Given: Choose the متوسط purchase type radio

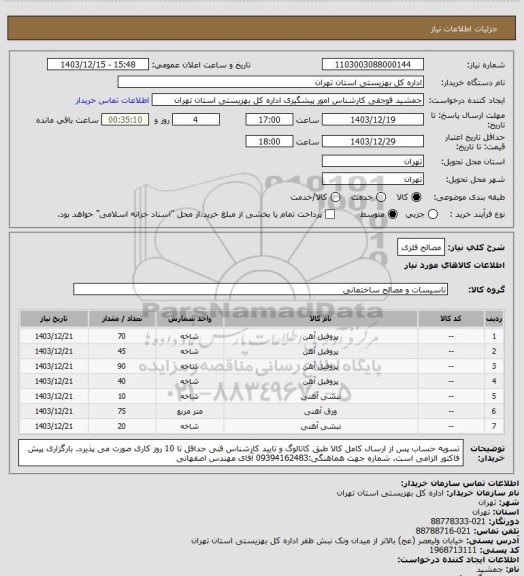Looking at the screenshot, I should click(x=393, y=214).
